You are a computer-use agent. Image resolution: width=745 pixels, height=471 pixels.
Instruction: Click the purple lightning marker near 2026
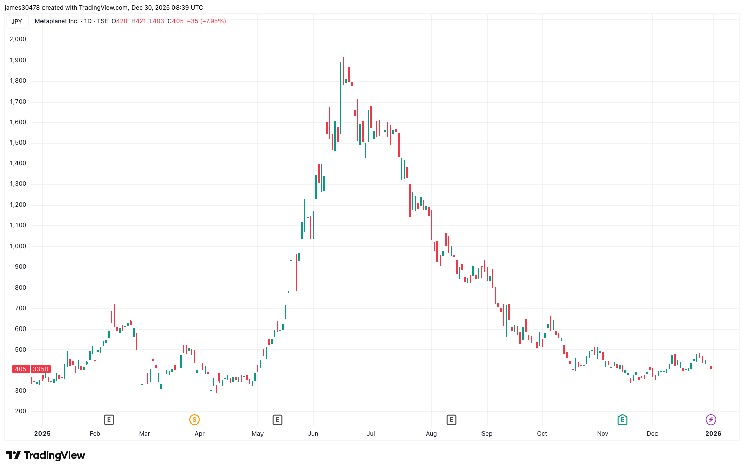[711, 418]
